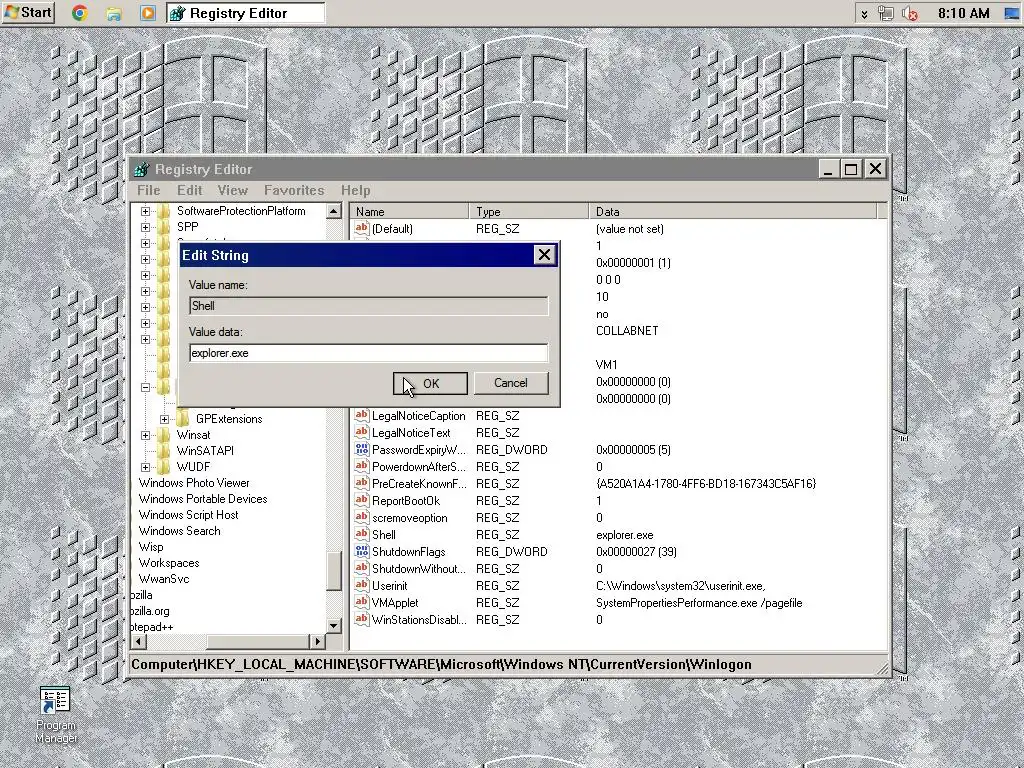Click ReportBootOk string icon
The width and height of the screenshot is (1024, 768).
(362, 500)
